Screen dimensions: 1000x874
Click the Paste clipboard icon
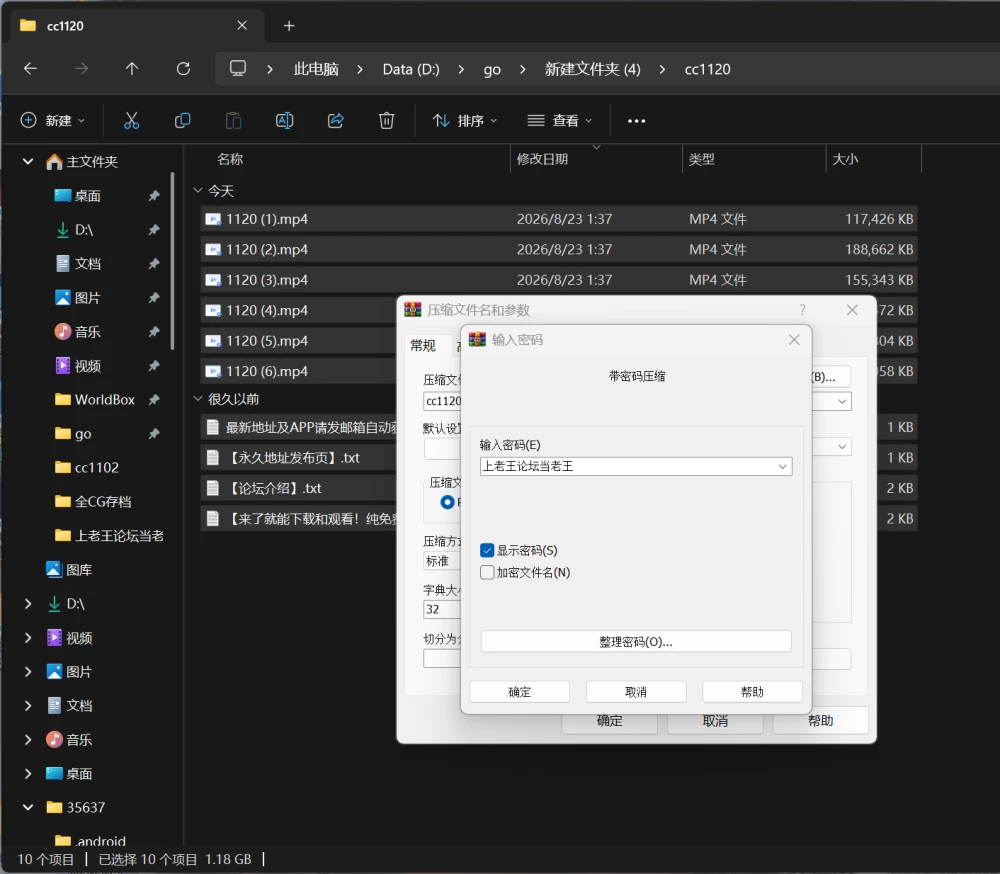click(233, 121)
